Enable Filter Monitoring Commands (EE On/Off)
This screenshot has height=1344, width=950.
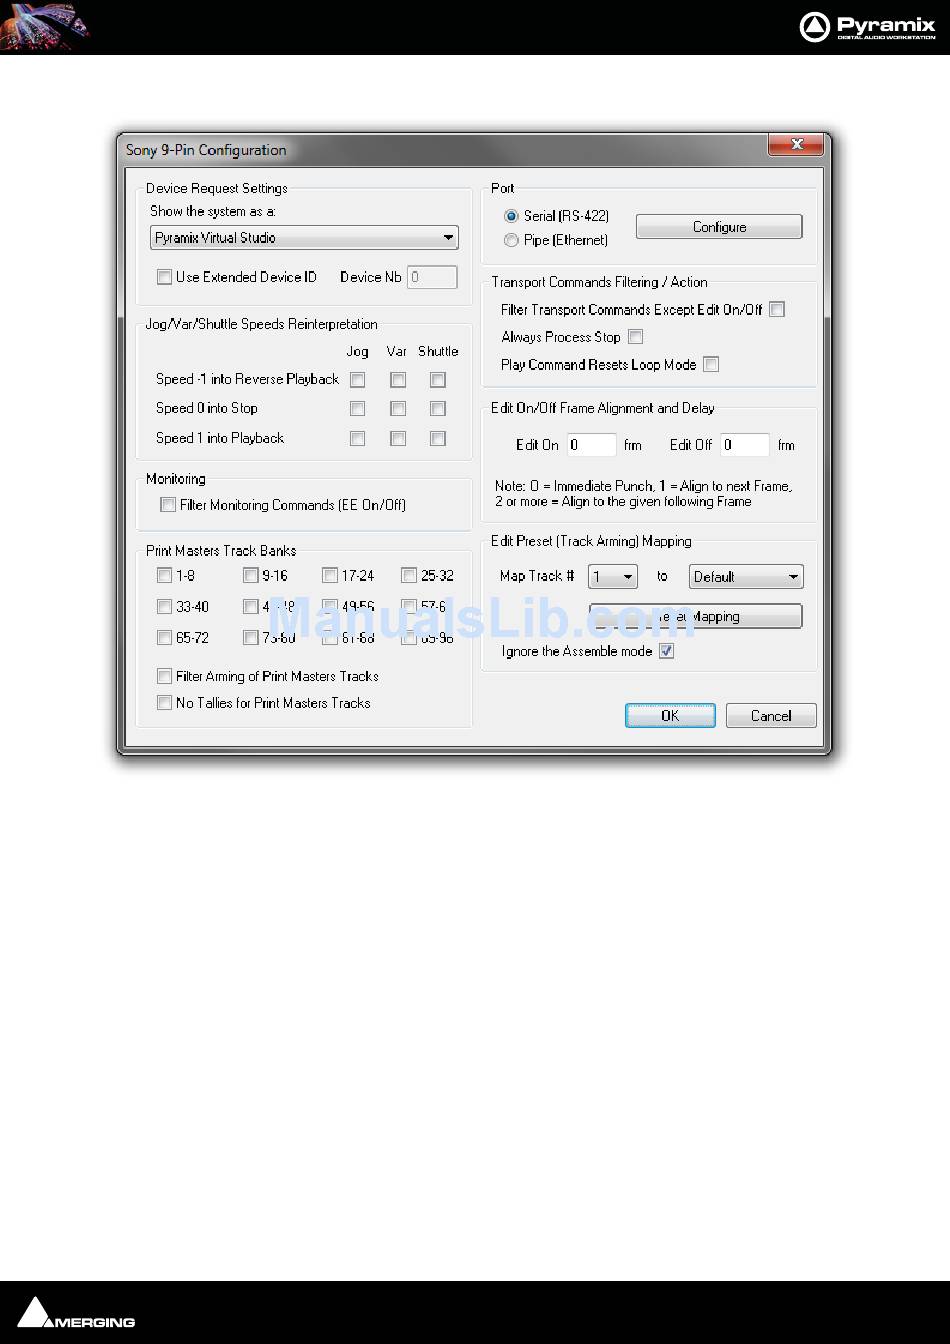[168, 505]
